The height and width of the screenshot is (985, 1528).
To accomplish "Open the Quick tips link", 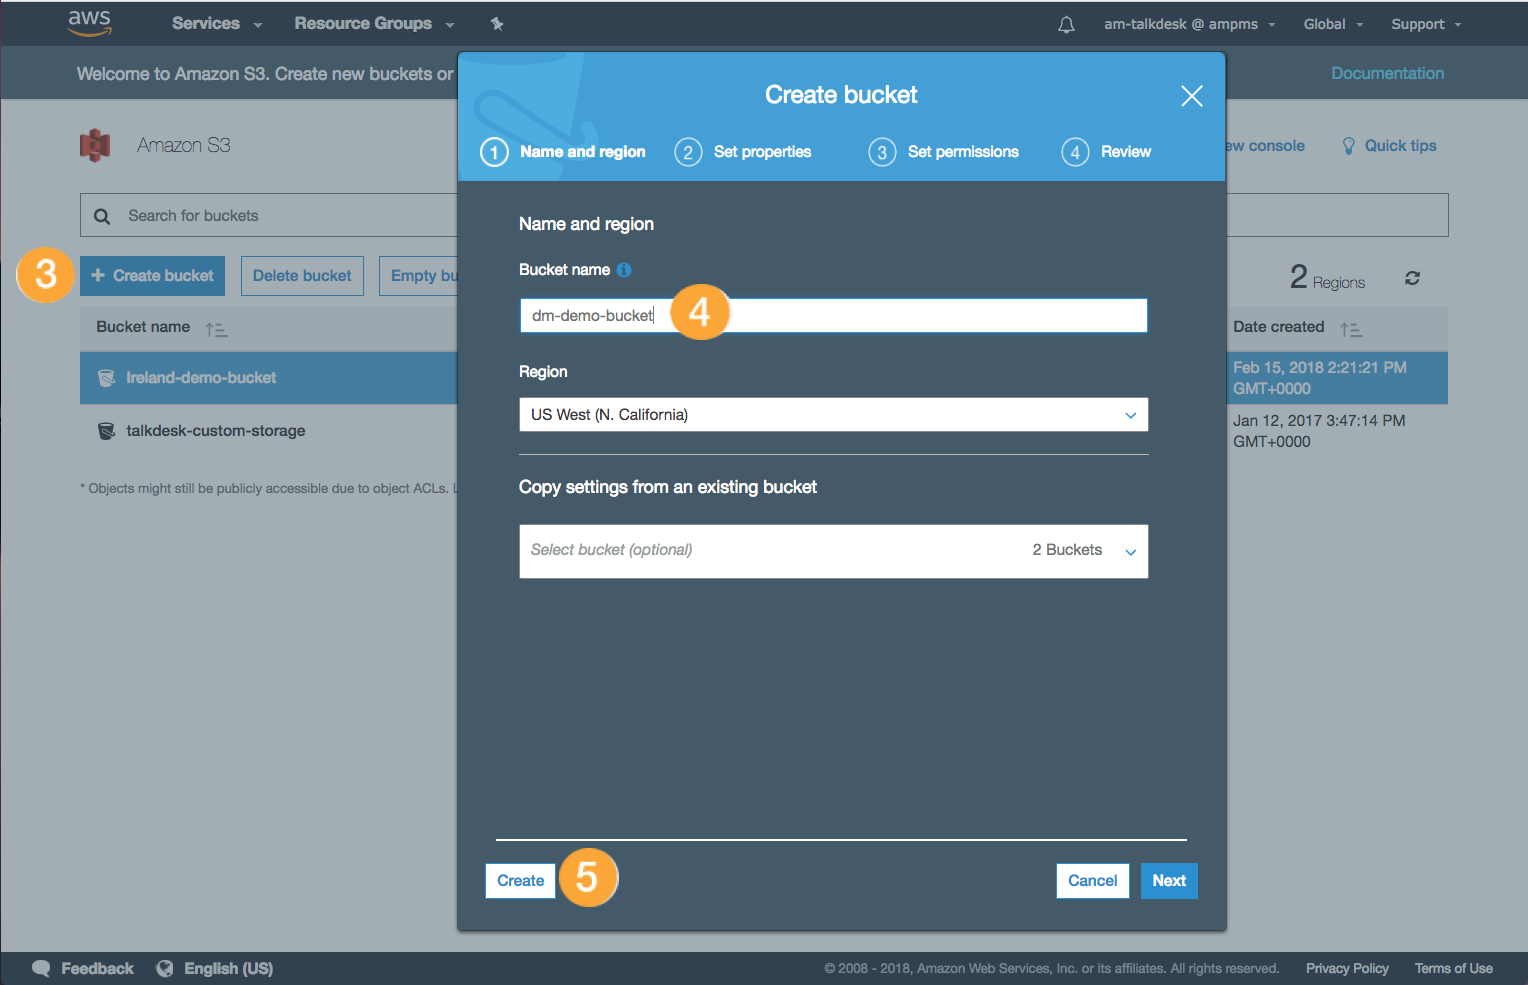I will tap(1400, 146).
